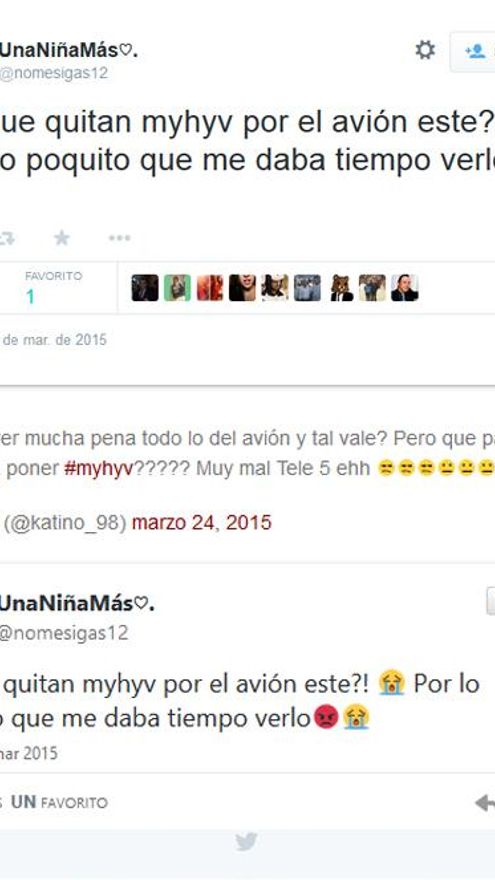Click the #myhyv hashtag link
This screenshot has width=495, height=880.
coord(98,469)
